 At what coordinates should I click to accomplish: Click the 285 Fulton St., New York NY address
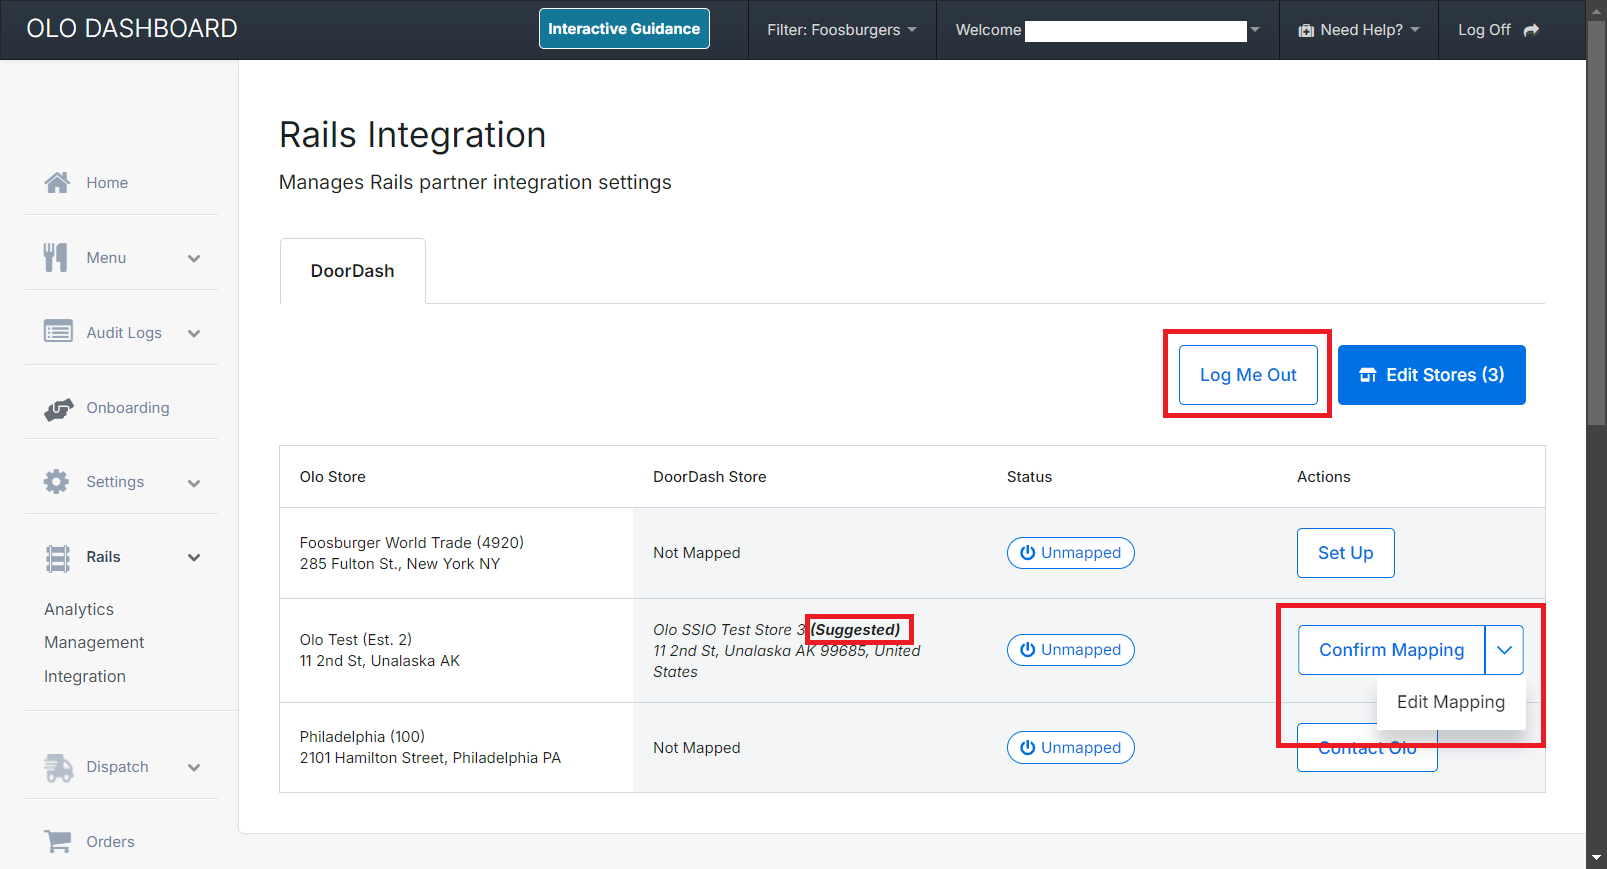coord(400,564)
